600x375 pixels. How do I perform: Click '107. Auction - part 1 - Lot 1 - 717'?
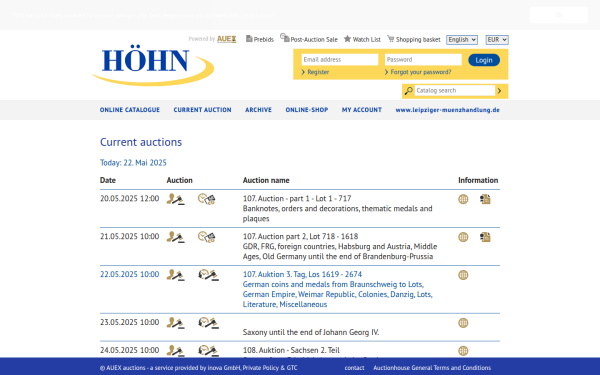point(297,199)
